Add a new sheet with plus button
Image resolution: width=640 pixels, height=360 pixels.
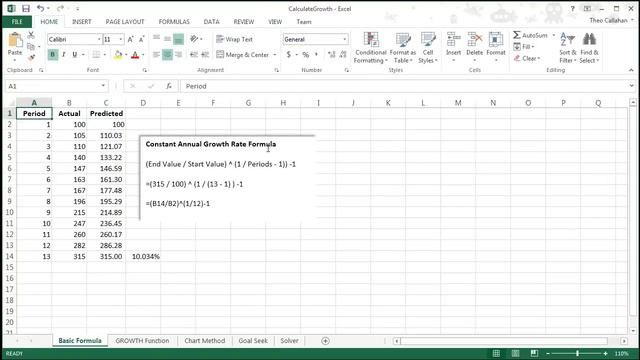(x=325, y=341)
